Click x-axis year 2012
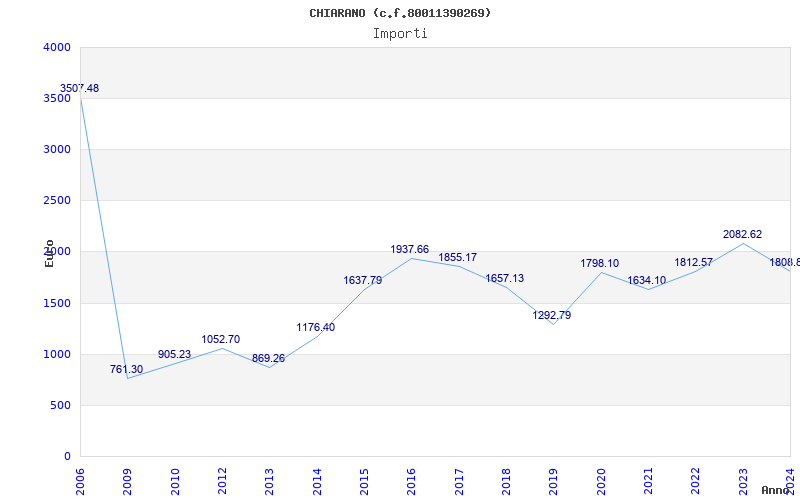 [222, 482]
